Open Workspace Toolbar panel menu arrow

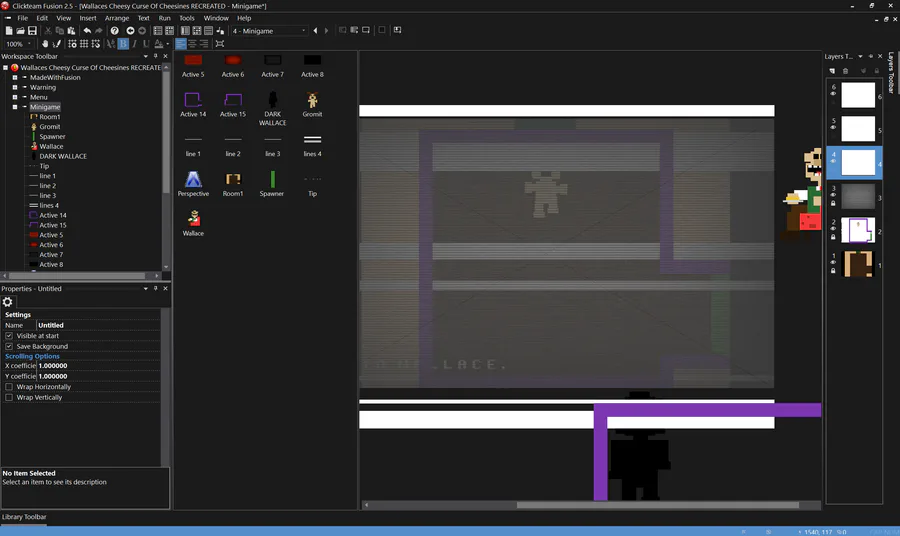tap(145, 56)
